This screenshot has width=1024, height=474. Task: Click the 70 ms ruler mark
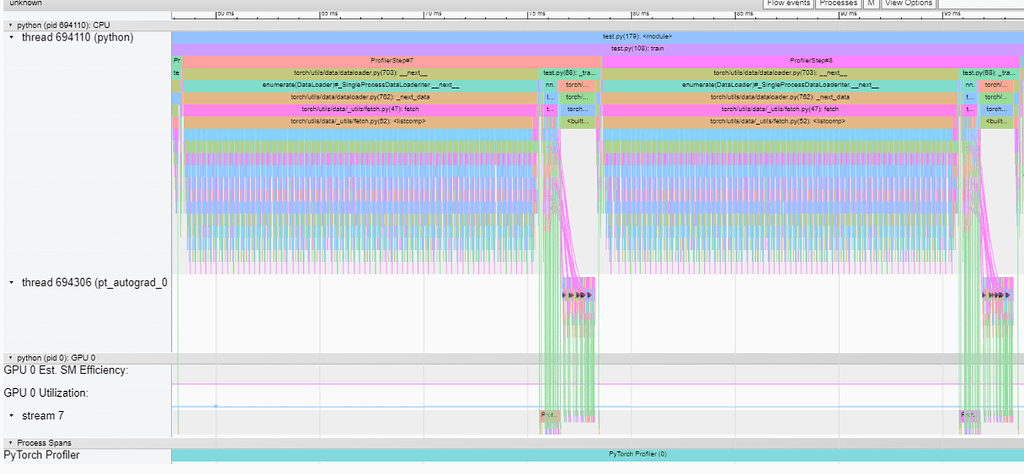coord(432,13)
